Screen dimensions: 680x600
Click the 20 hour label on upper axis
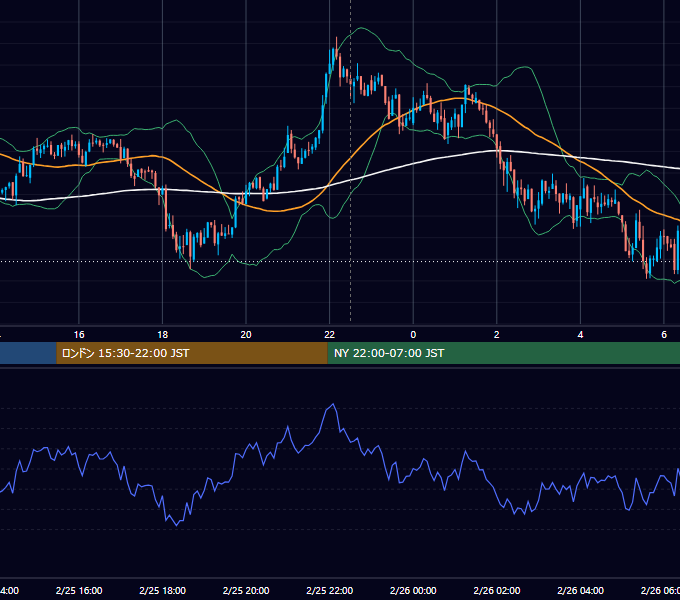coord(246,335)
